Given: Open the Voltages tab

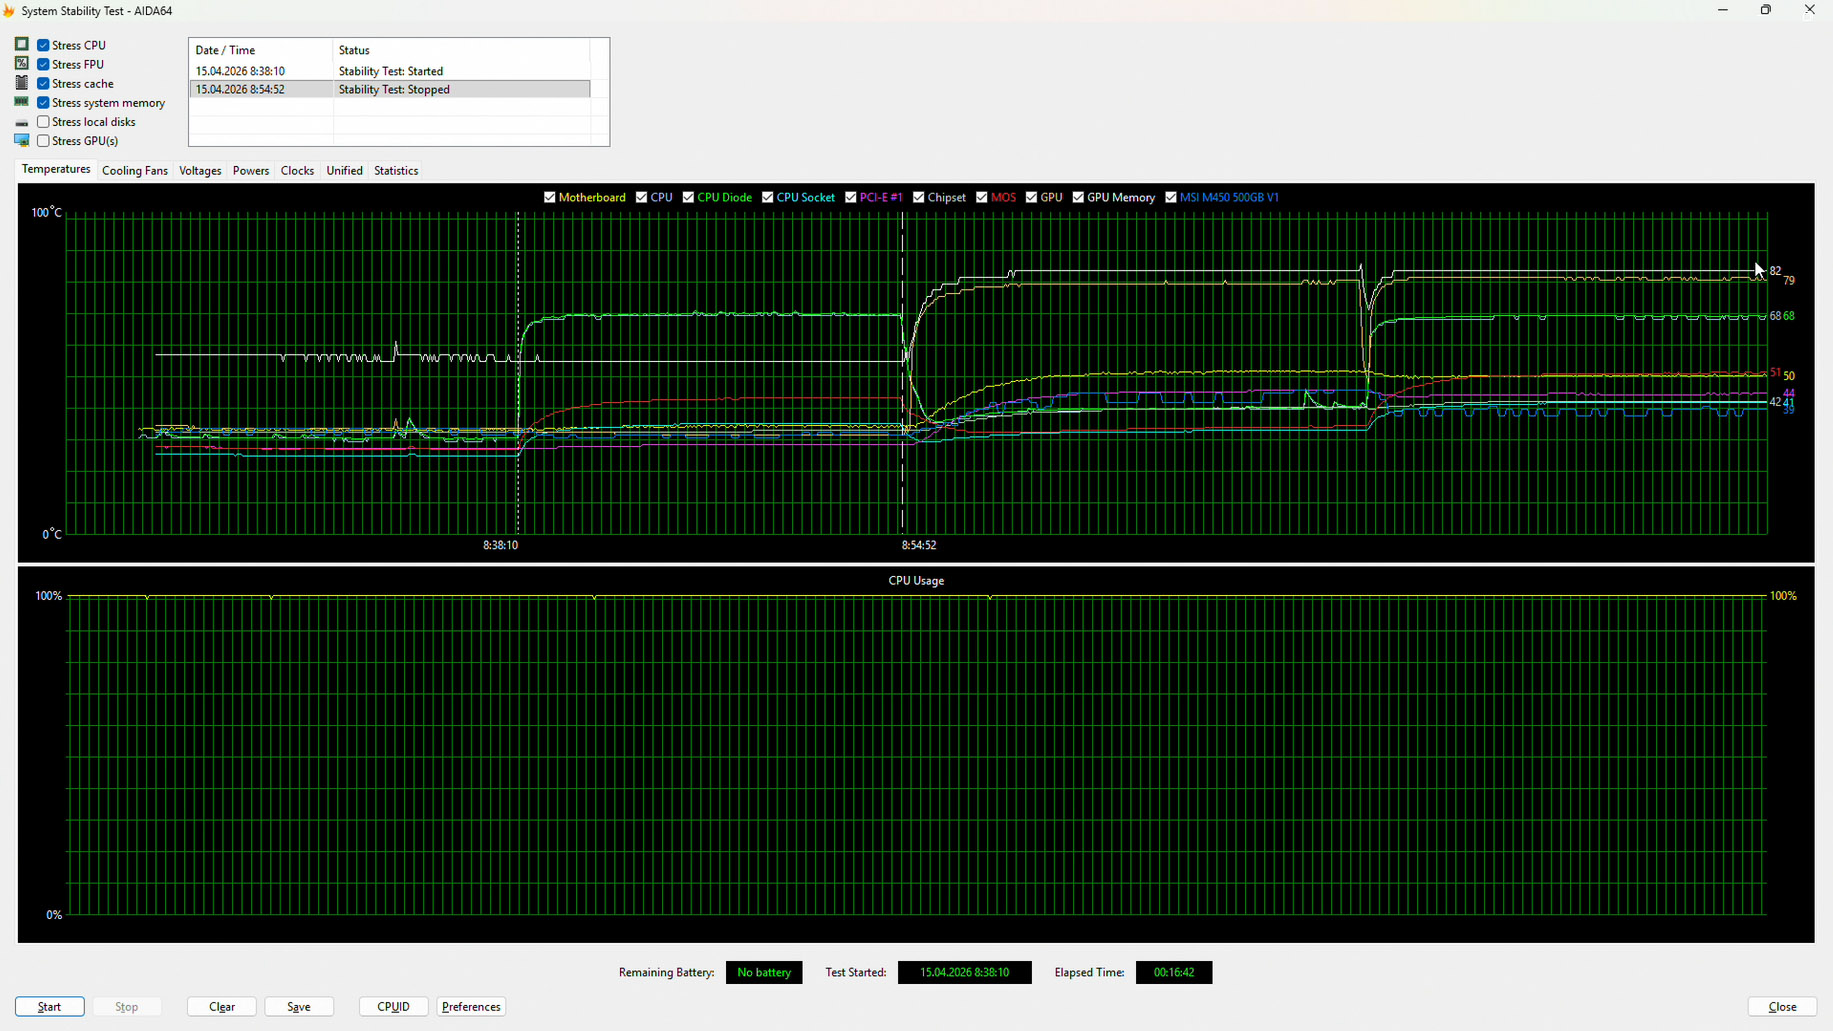Looking at the screenshot, I should pos(200,171).
